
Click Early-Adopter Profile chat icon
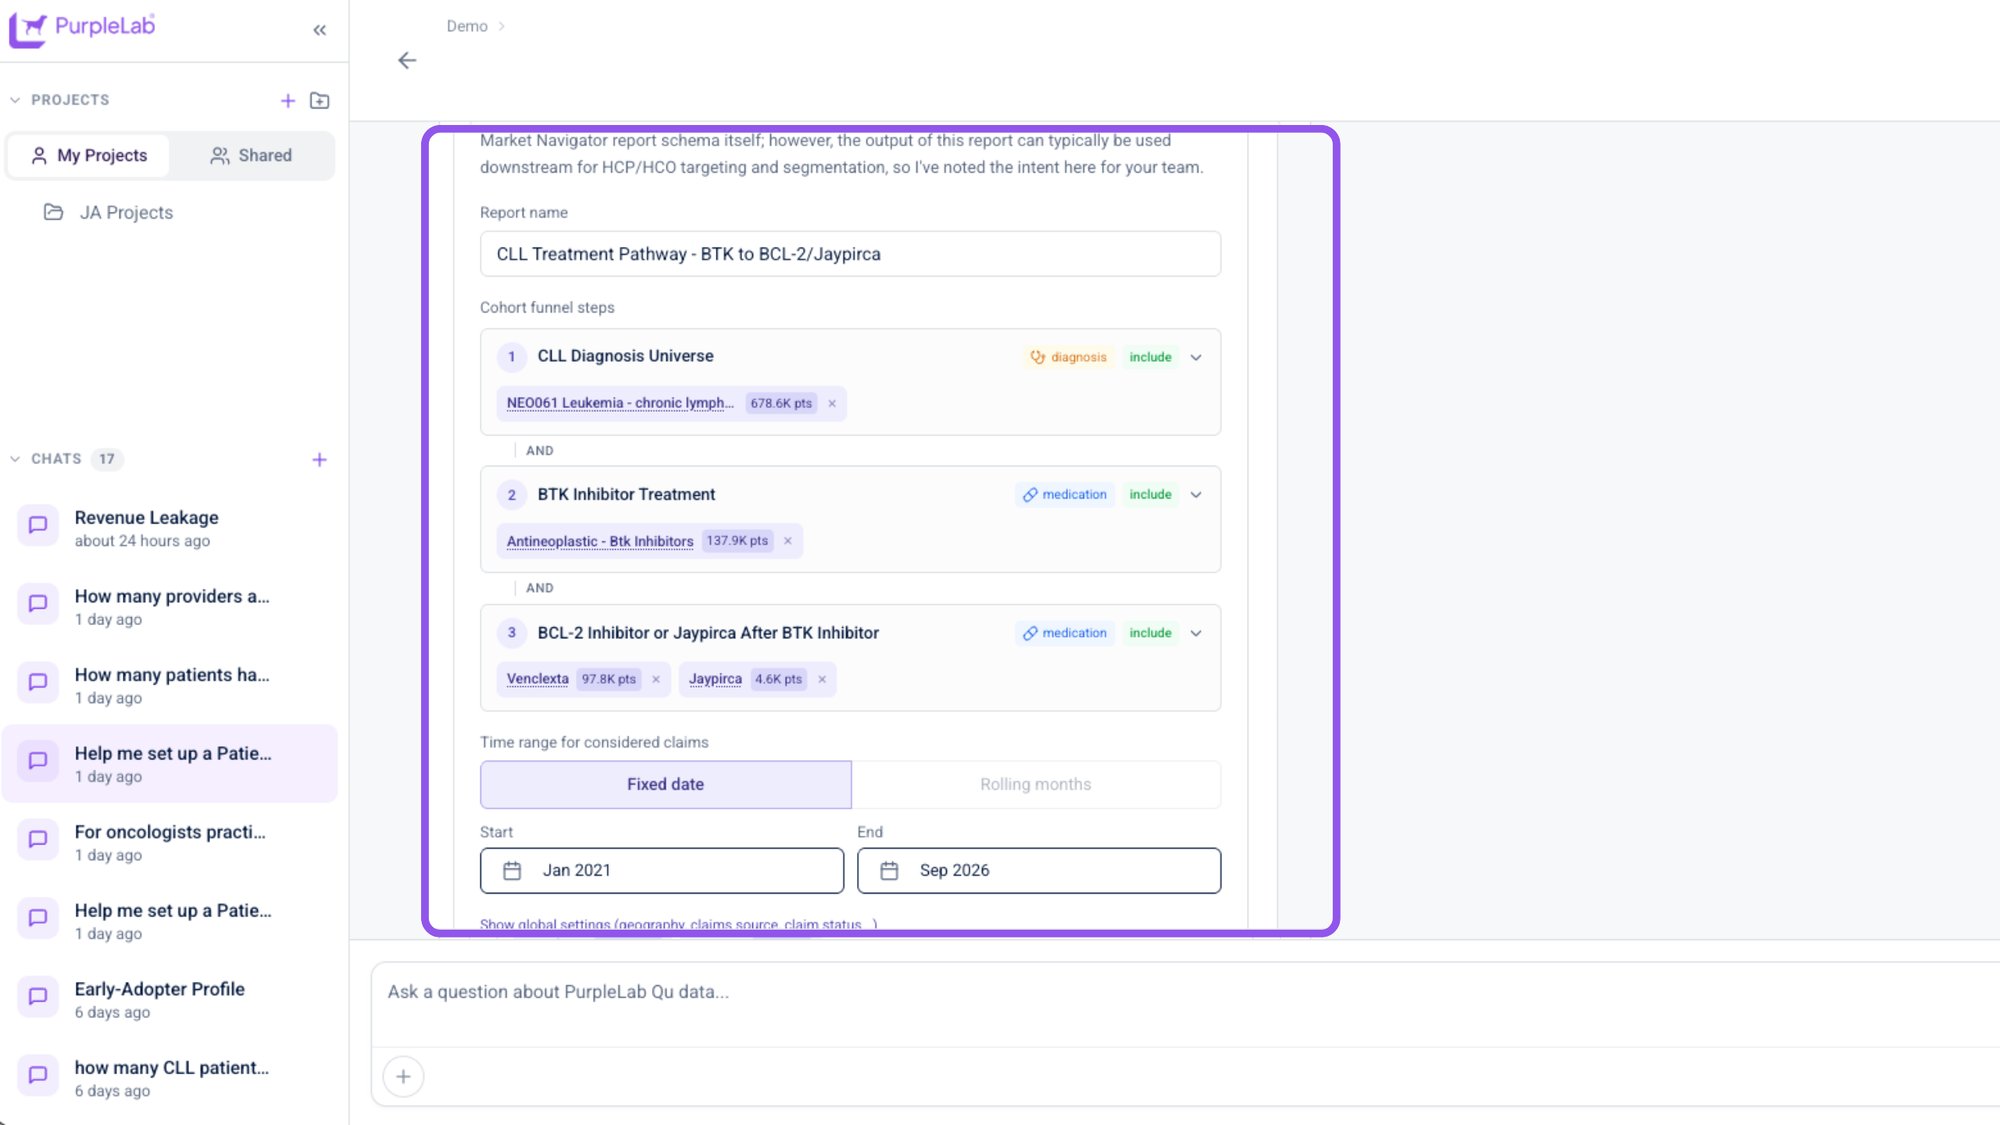click(38, 996)
